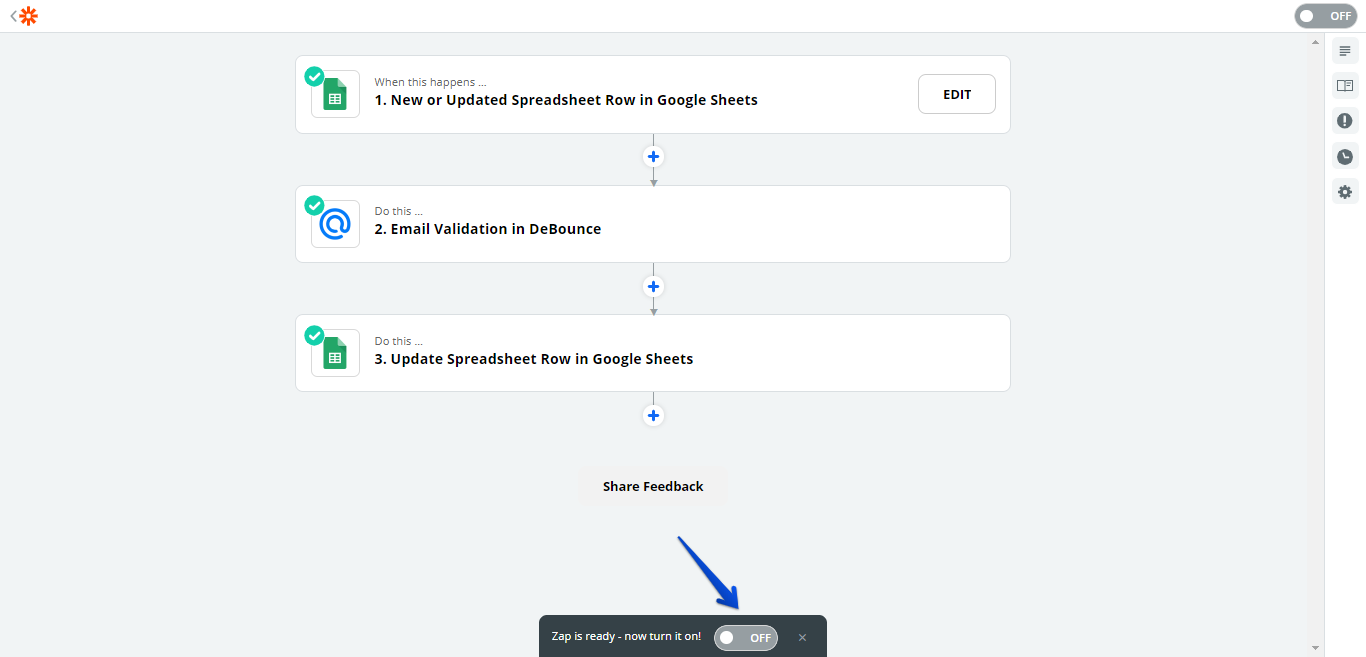1366x657 pixels.
Task: Click the DeBounce app icon
Action: coord(335,224)
